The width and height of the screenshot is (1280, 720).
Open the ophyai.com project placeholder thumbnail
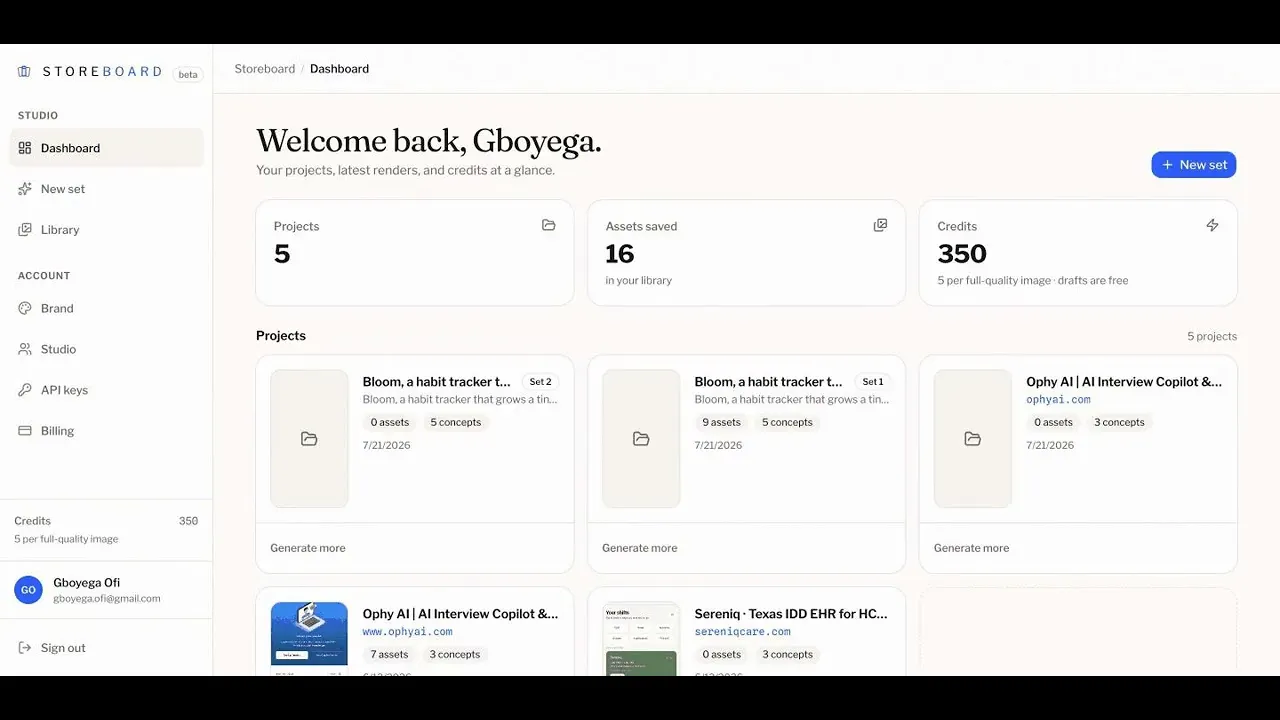tap(973, 439)
